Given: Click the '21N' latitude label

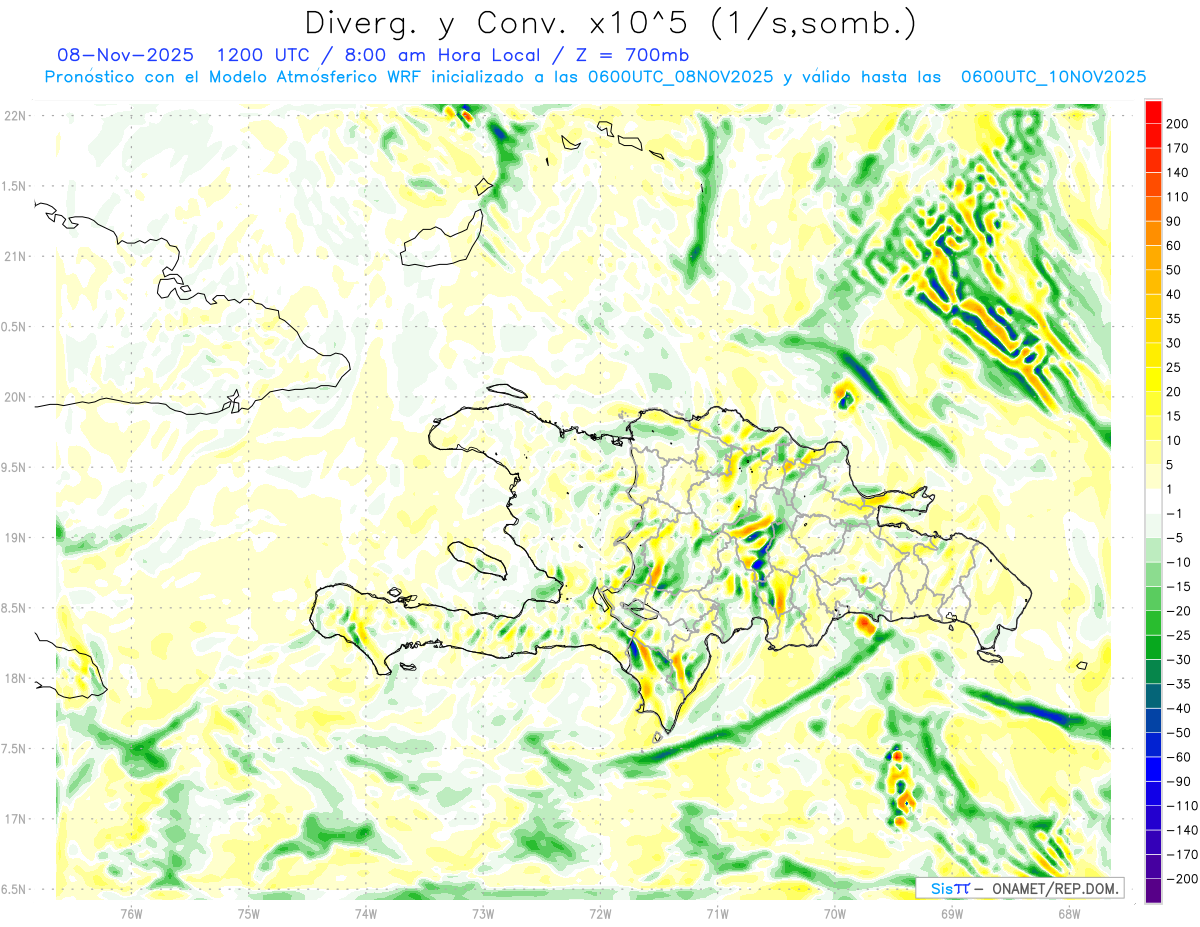Looking at the screenshot, I should 16,256.
